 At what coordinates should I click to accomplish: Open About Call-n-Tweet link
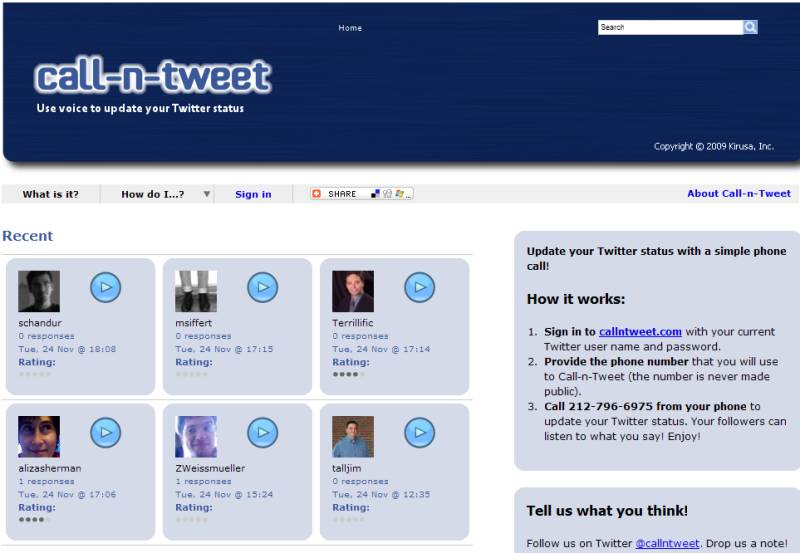(x=739, y=193)
